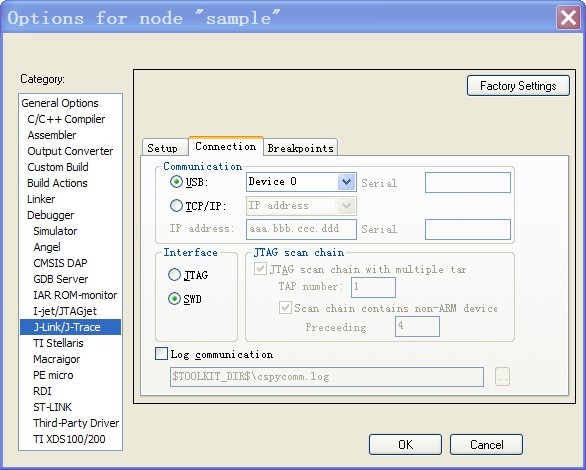Choose the SWD interface option
The image size is (586, 470).
pos(174,299)
